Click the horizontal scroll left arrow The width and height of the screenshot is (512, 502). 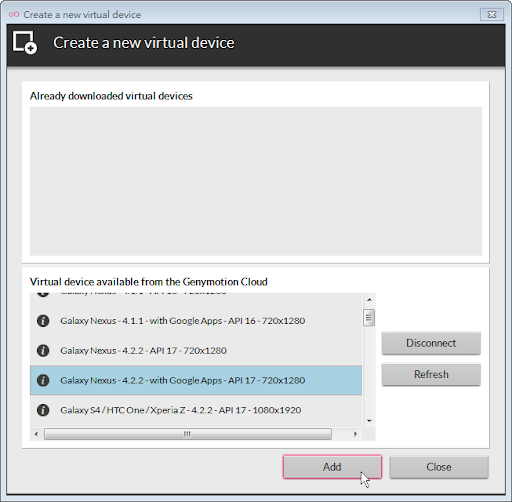[36, 434]
